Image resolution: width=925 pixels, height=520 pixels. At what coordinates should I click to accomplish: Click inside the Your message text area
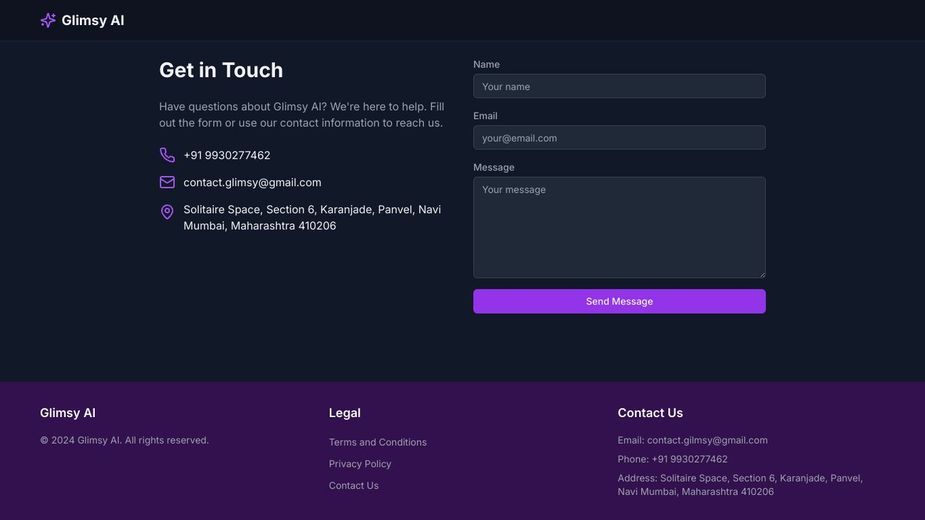(x=619, y=227)
